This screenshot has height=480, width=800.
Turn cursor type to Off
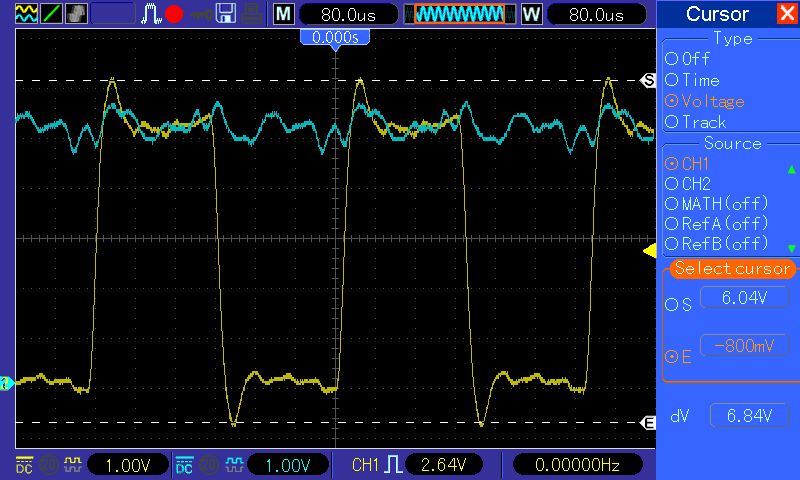(x=687, y=59)
